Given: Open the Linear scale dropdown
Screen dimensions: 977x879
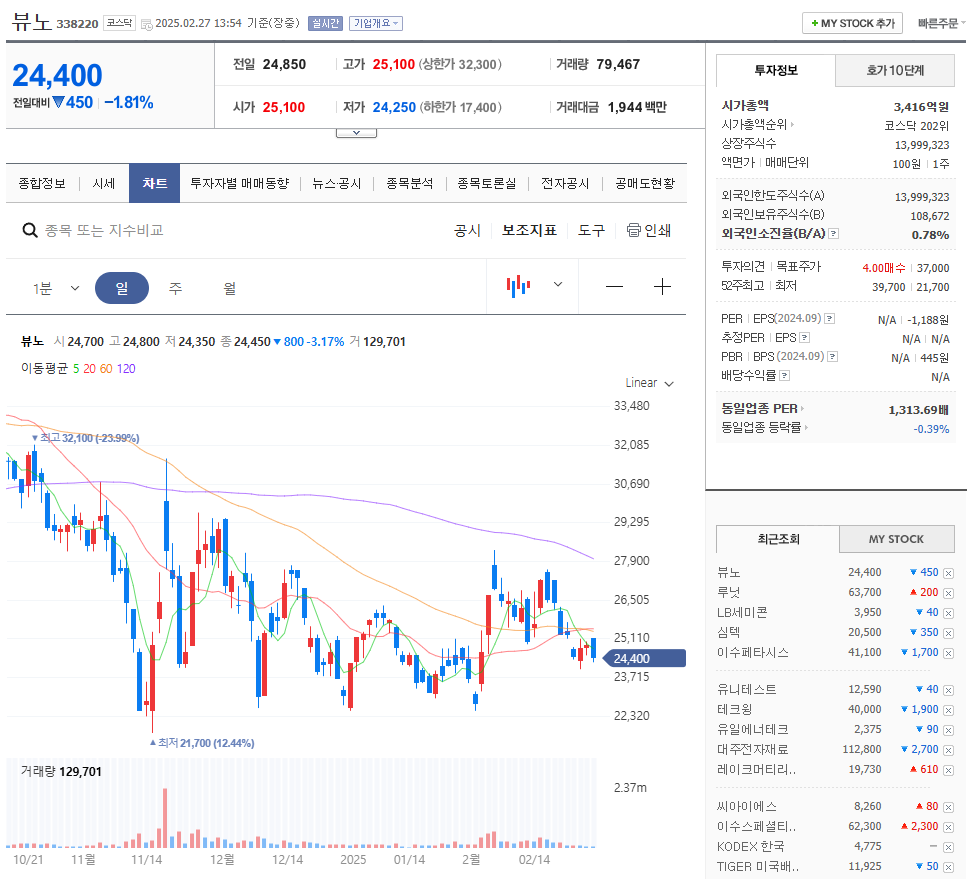Looking at the screenshot, I should pyautogui.click(x=648, y=382).
